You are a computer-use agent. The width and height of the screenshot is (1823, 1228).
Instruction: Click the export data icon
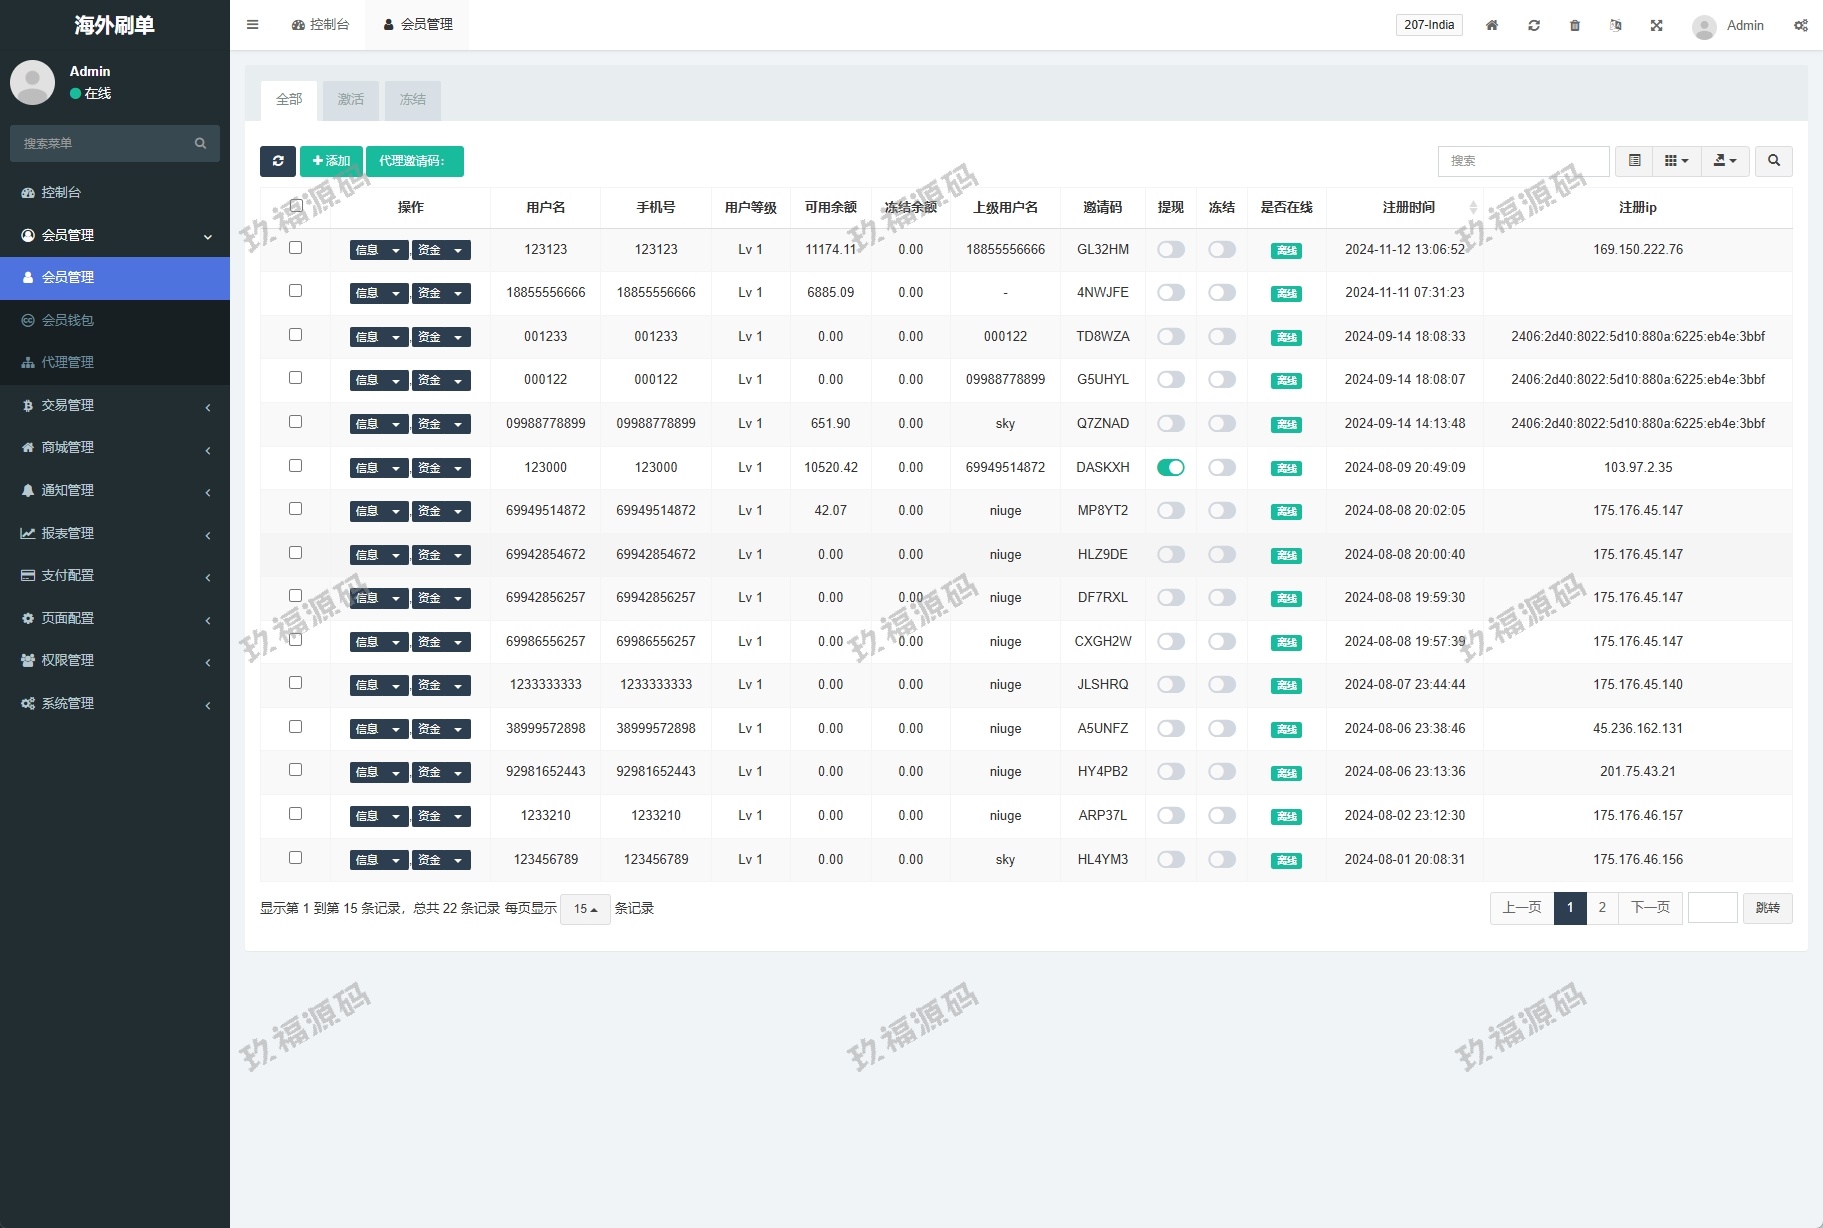(x=1724, y=161)
